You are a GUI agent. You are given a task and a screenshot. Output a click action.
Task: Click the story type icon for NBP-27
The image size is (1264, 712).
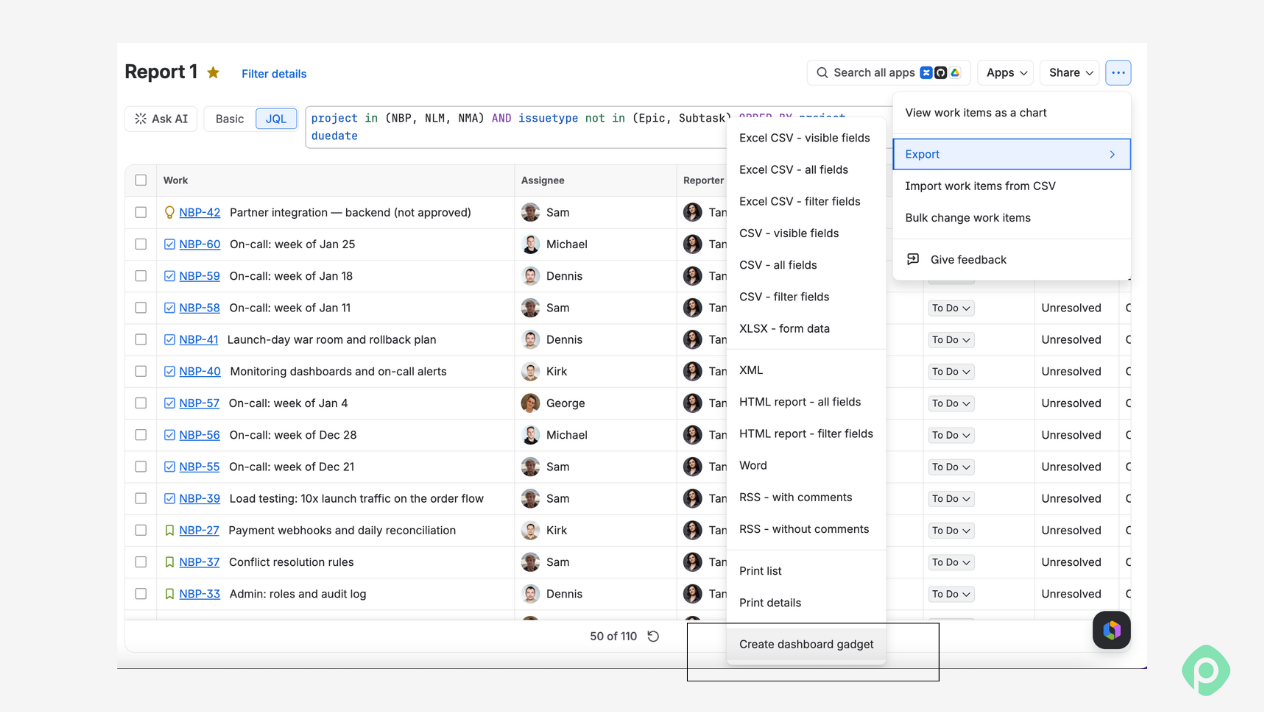tap(169, 530)
